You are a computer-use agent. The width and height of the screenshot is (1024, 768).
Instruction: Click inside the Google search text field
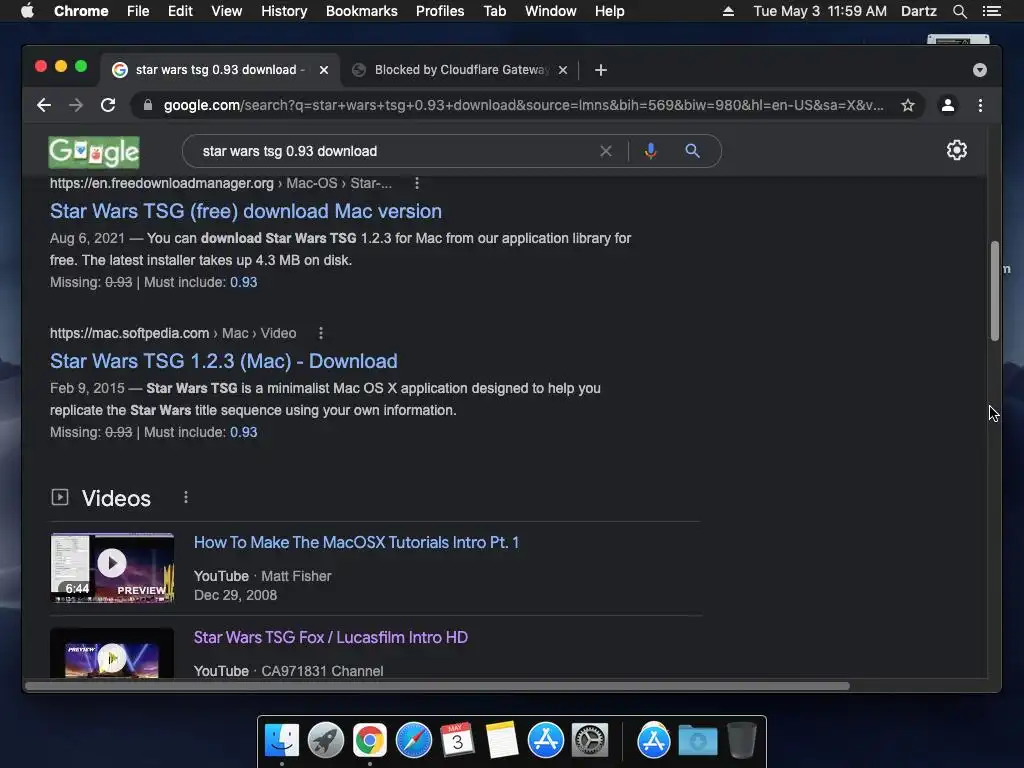[x=392, y=151]
